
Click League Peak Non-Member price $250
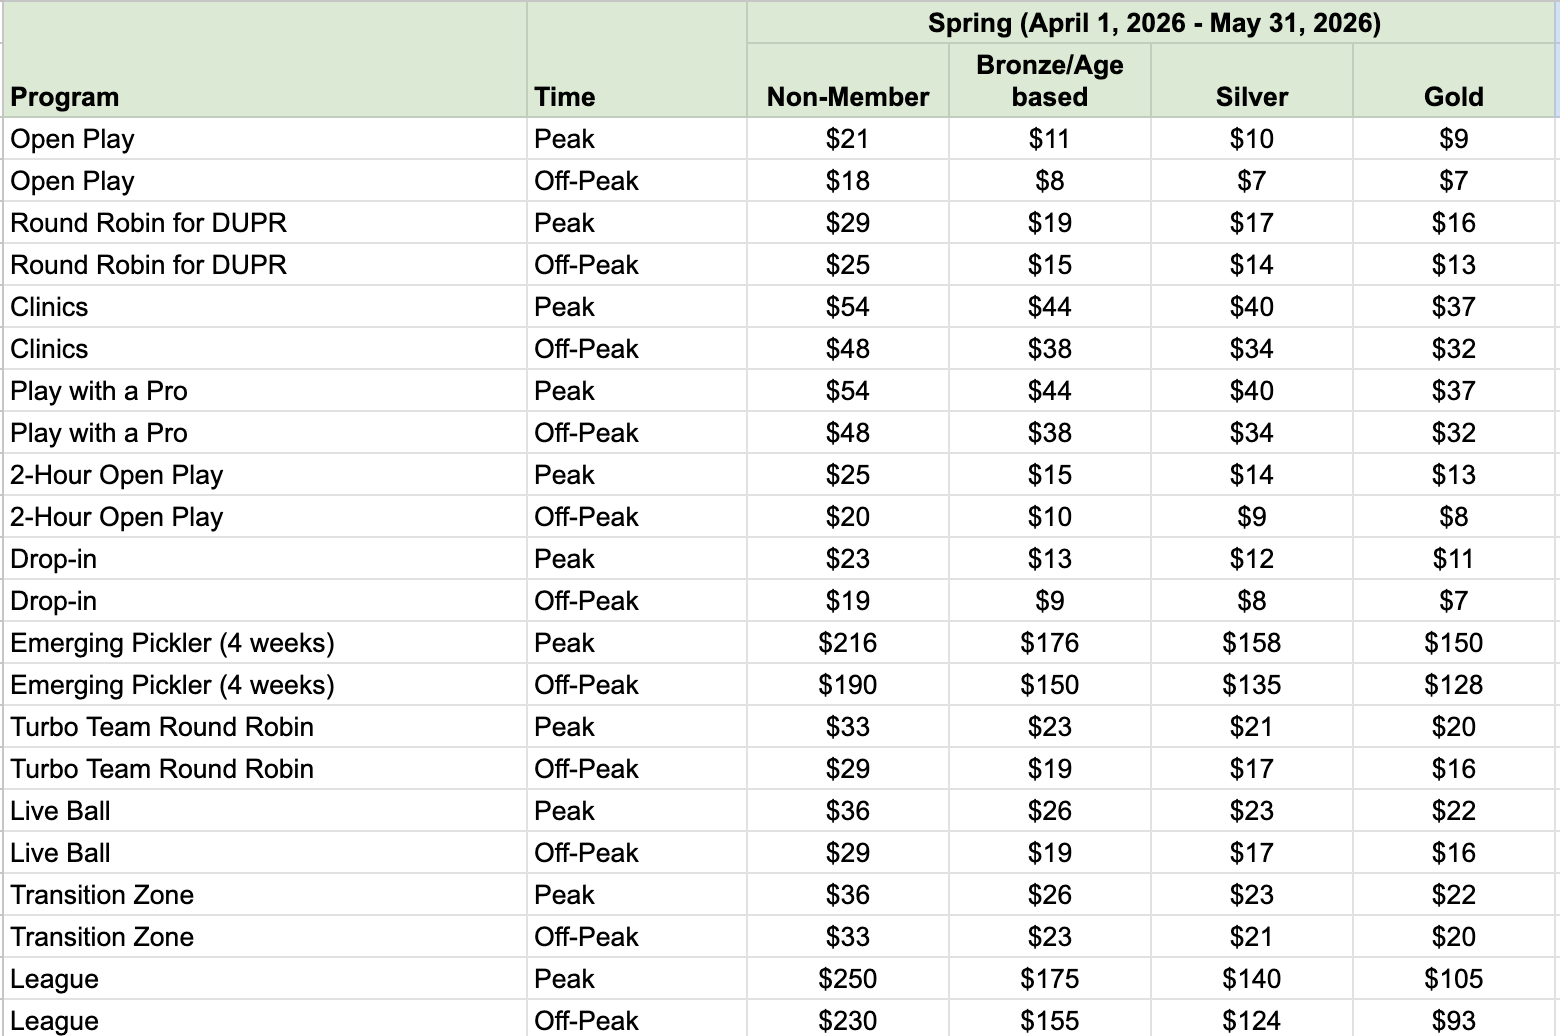pyautogui.click(x=848, y=979)
